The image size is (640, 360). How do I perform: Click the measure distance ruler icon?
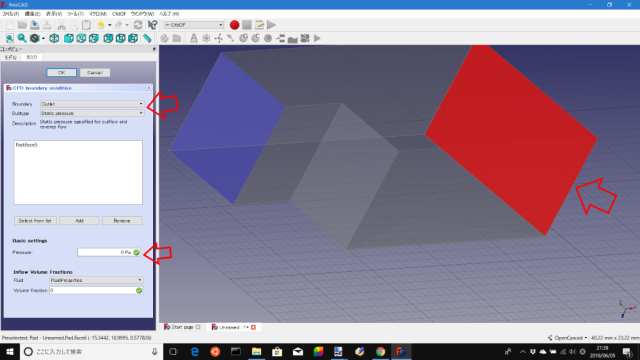tap(147, 38)
